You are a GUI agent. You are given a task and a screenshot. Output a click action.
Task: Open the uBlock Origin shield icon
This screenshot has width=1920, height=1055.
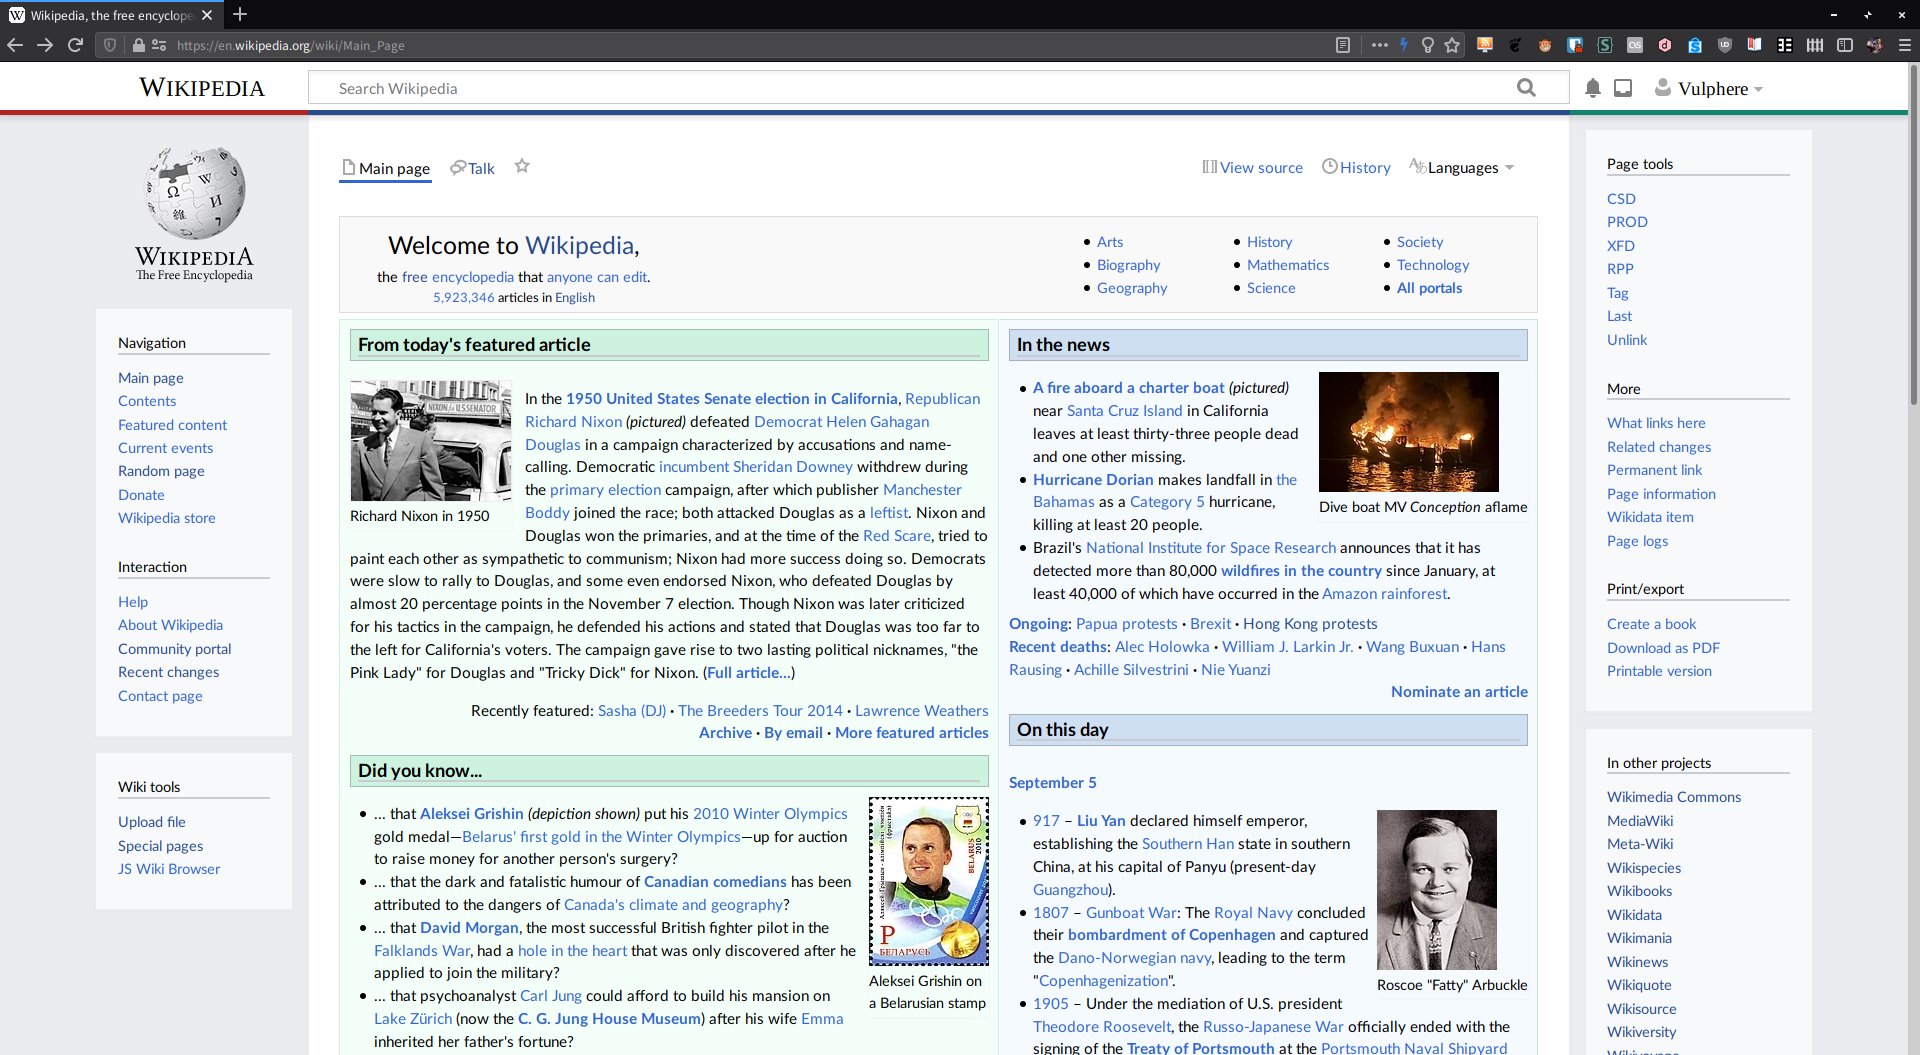click(x=1725, y=45)
